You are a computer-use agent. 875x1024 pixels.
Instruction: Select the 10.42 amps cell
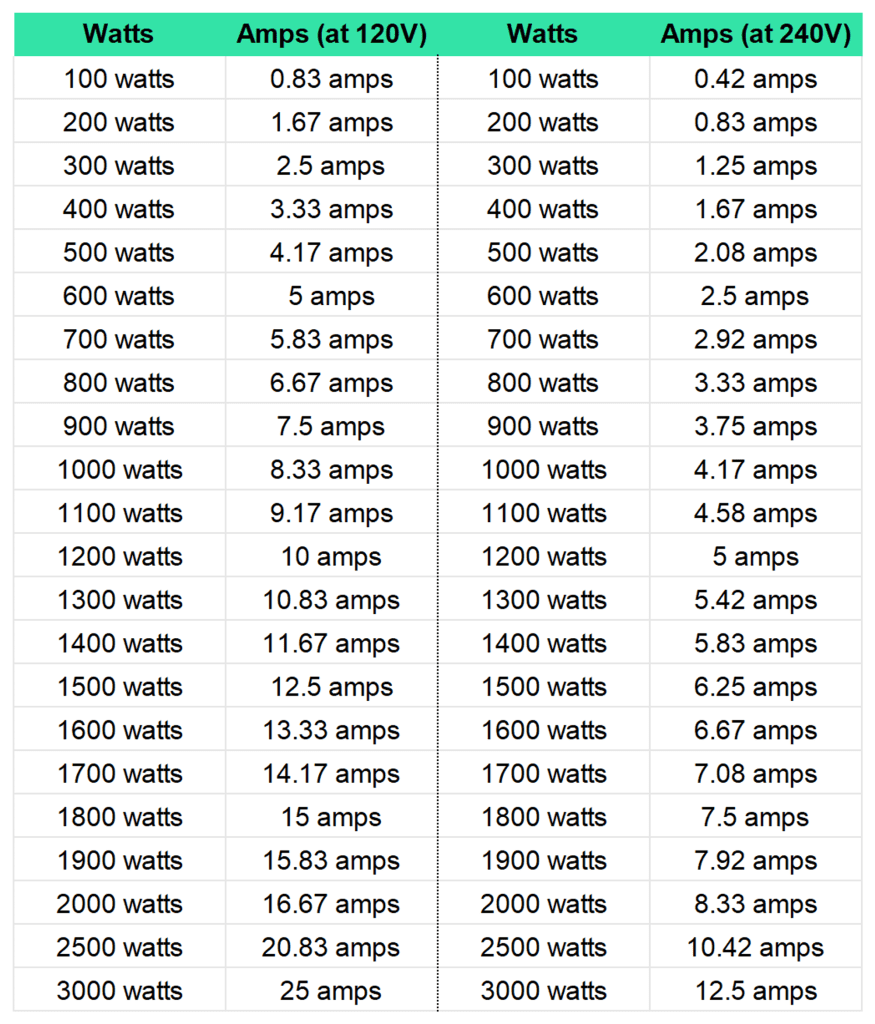[755, 948]
